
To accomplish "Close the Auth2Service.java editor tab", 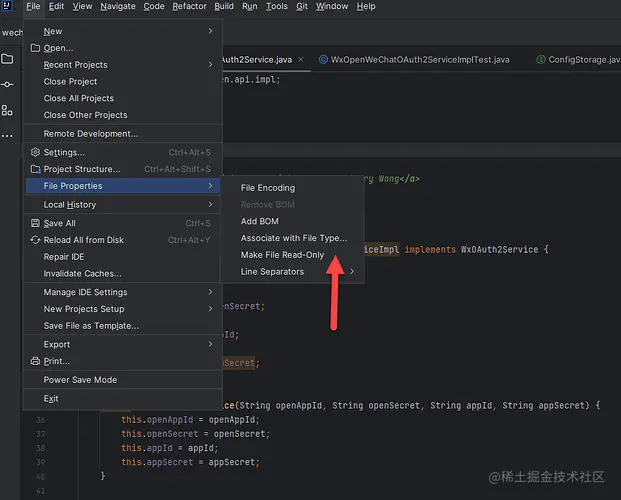I will pyautogui.click(x=301, y=59).
